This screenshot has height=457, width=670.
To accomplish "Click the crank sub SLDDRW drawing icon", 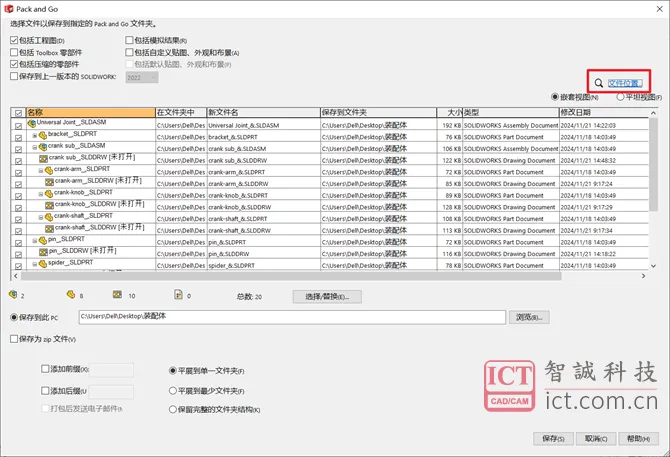I will point(43,158).
